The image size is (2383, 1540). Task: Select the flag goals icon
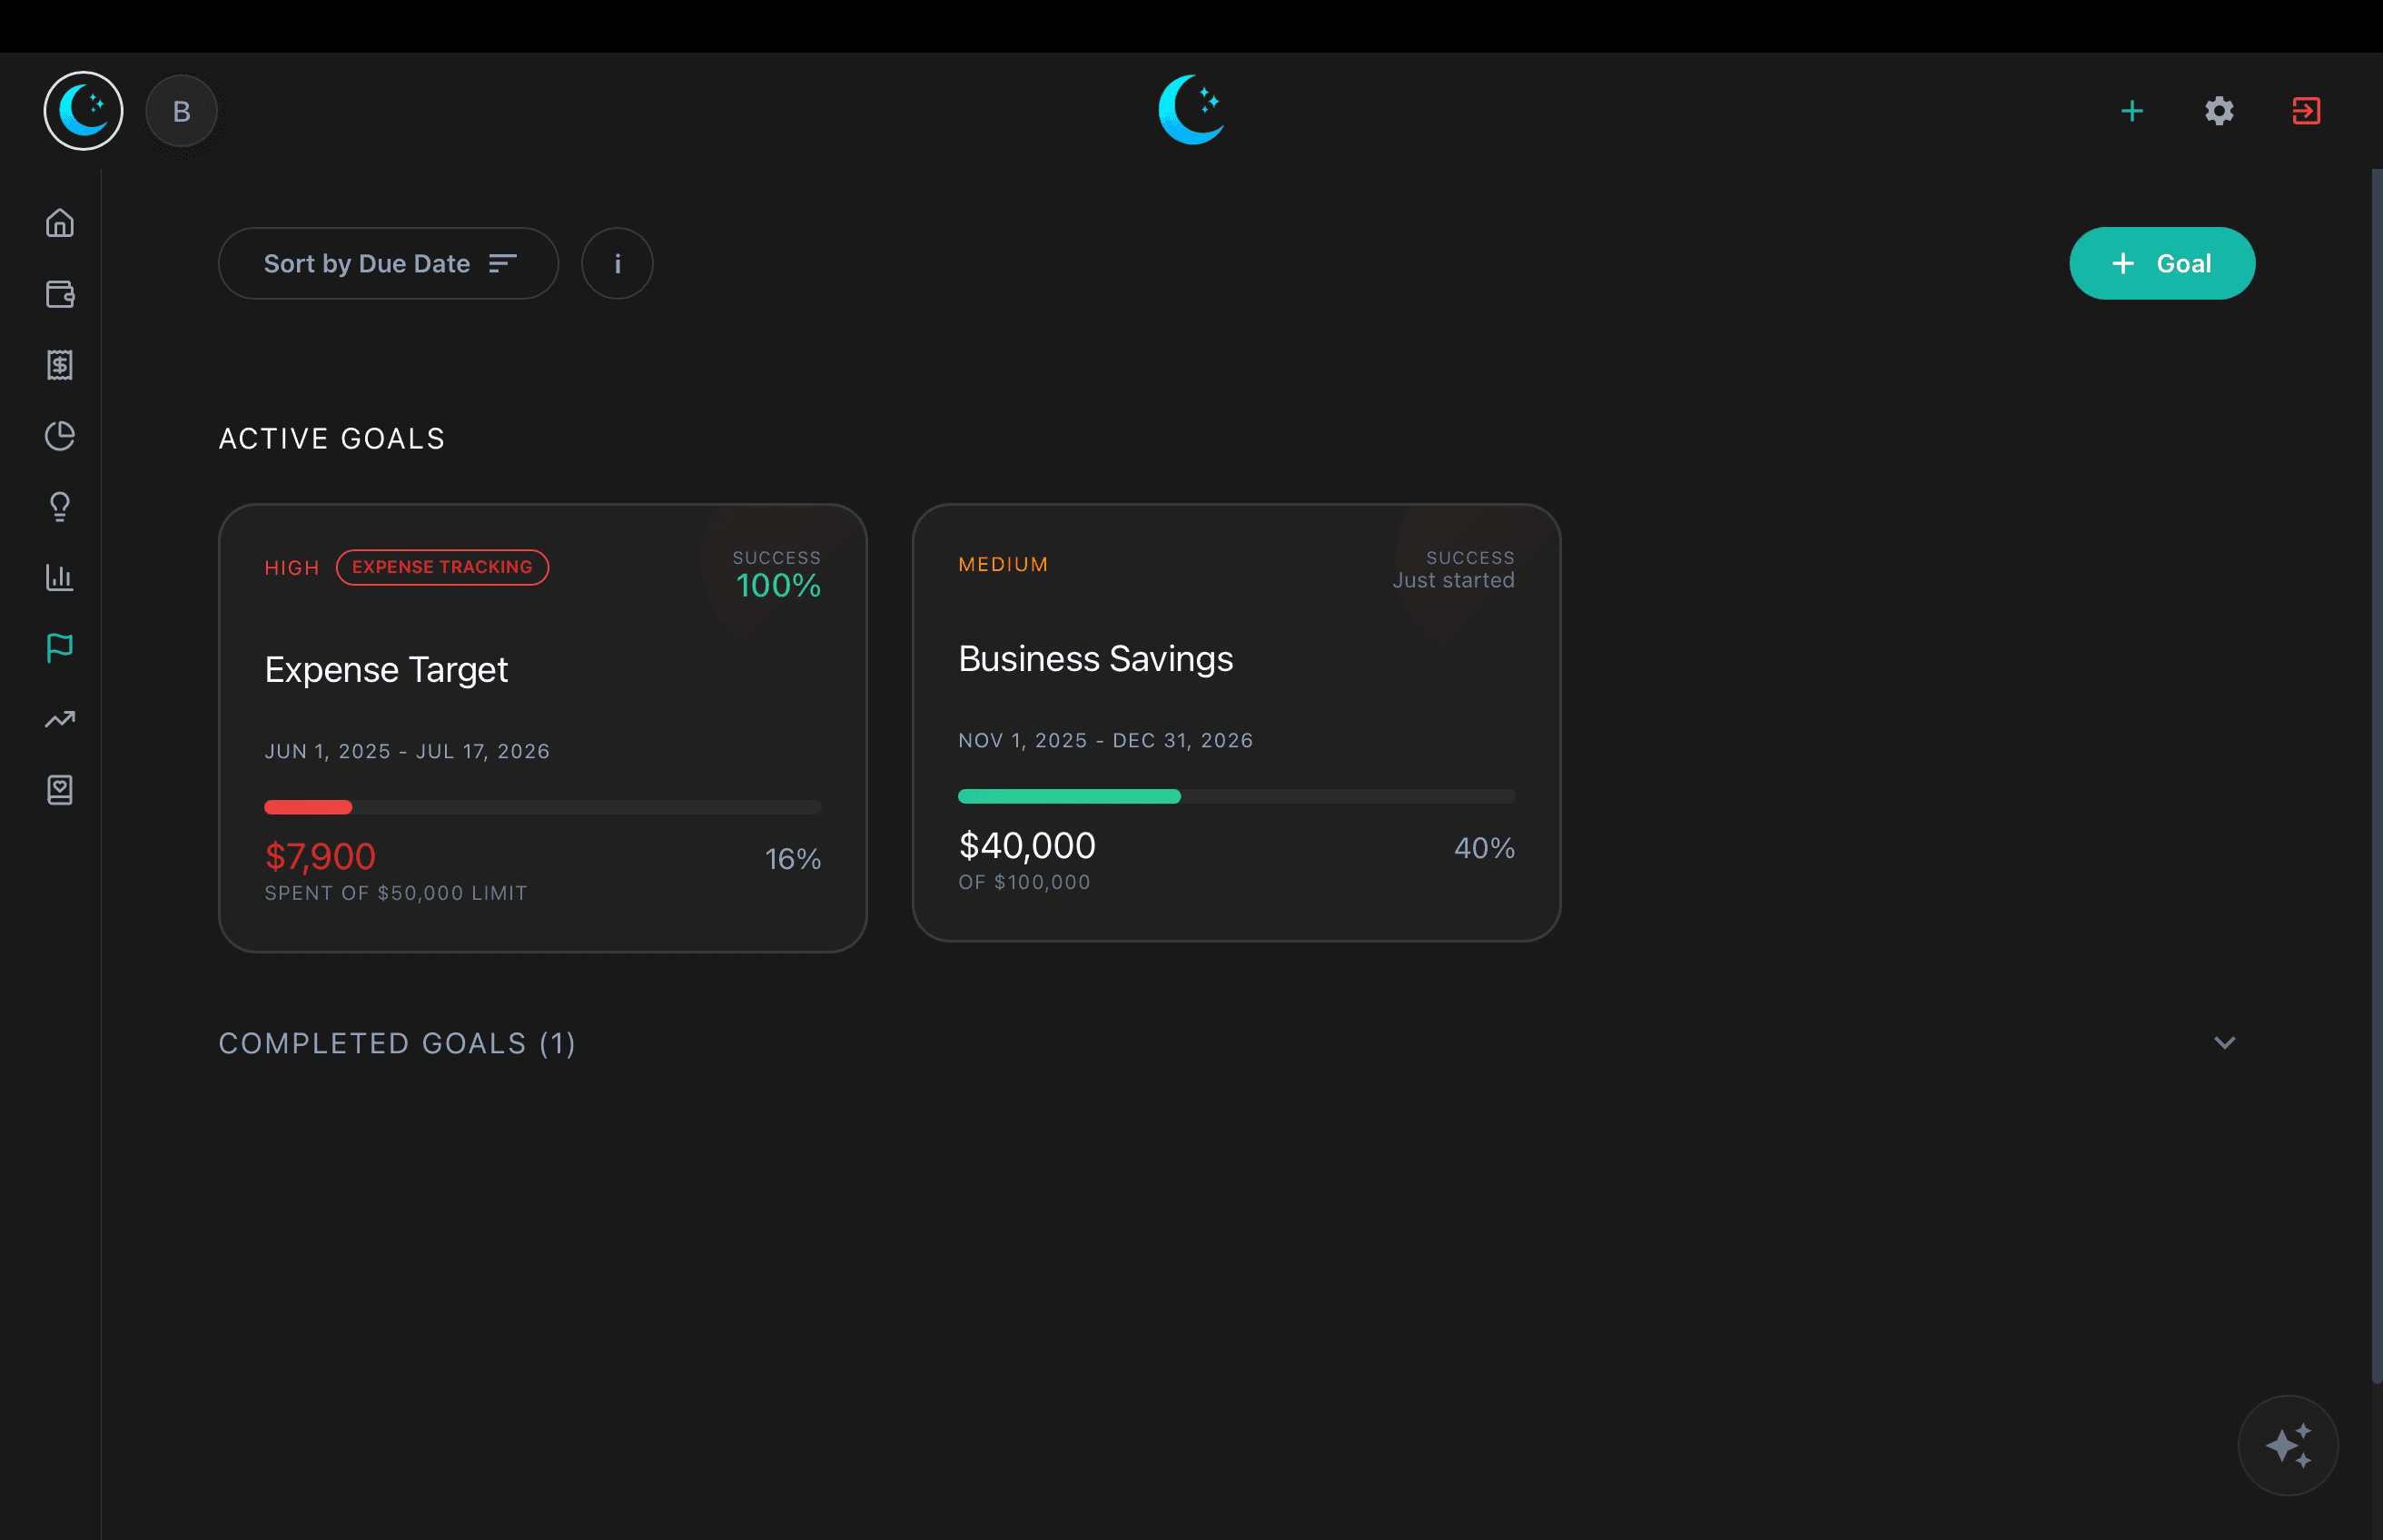click(60, 648)
